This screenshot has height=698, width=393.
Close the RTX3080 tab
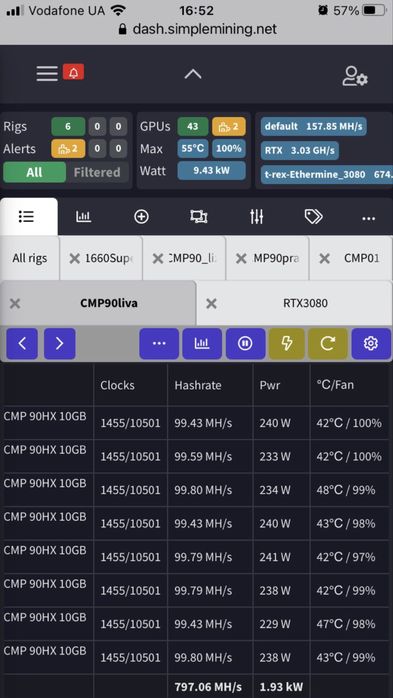click(211, 304)
